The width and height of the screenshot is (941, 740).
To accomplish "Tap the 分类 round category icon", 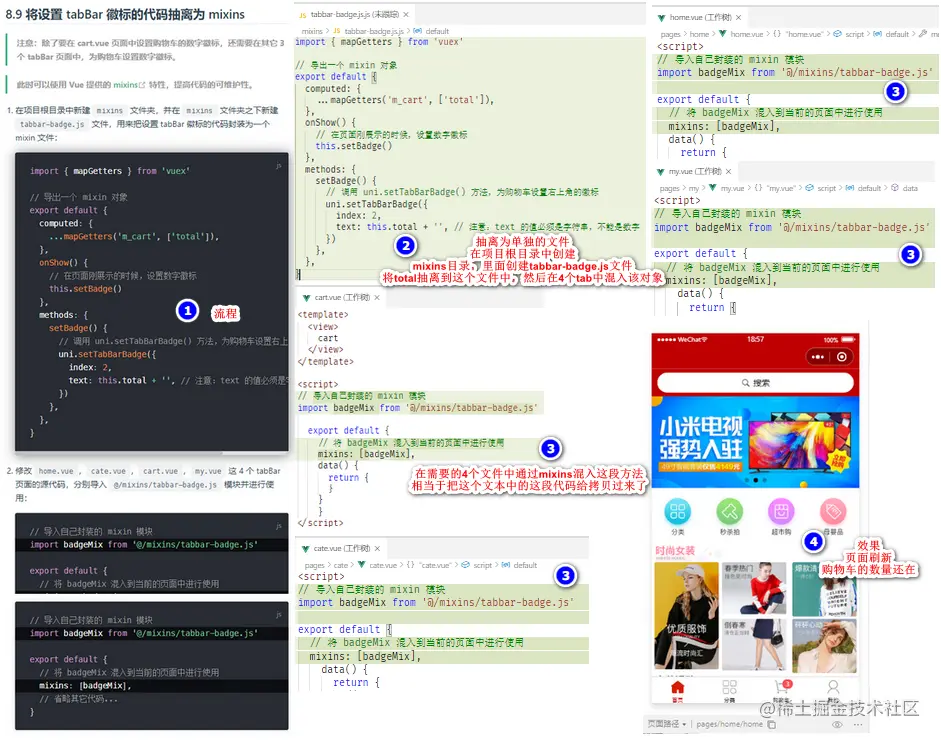I will (x=678, y=512).
